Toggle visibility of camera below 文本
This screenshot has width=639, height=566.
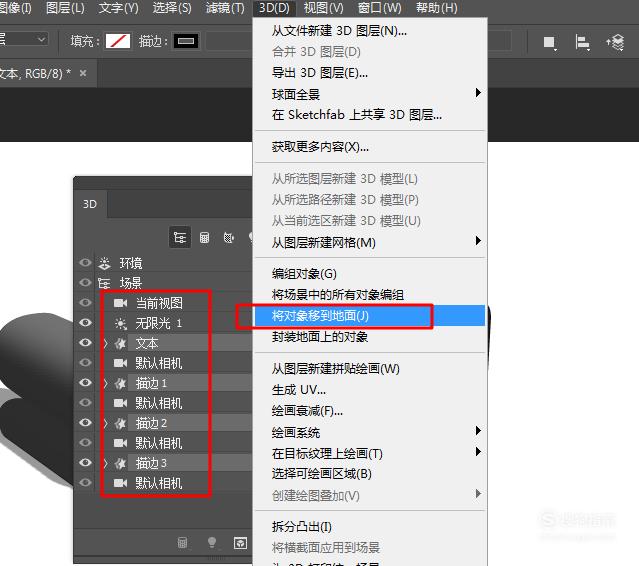pyautogui.click(x=85, y=363)
